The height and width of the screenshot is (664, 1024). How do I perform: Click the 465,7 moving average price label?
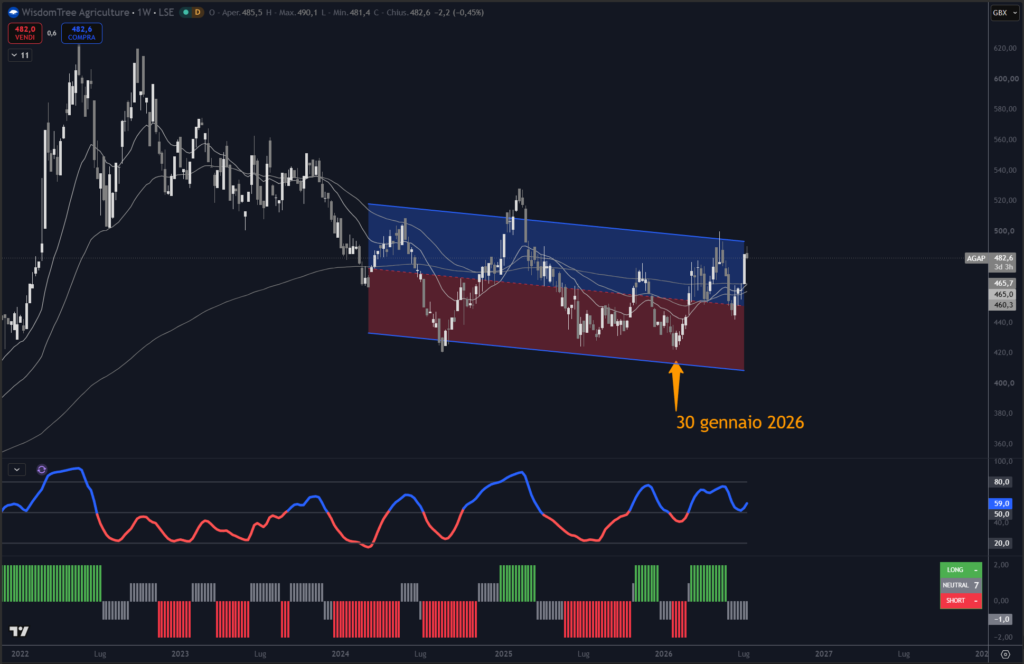[x=1003, y=283]
